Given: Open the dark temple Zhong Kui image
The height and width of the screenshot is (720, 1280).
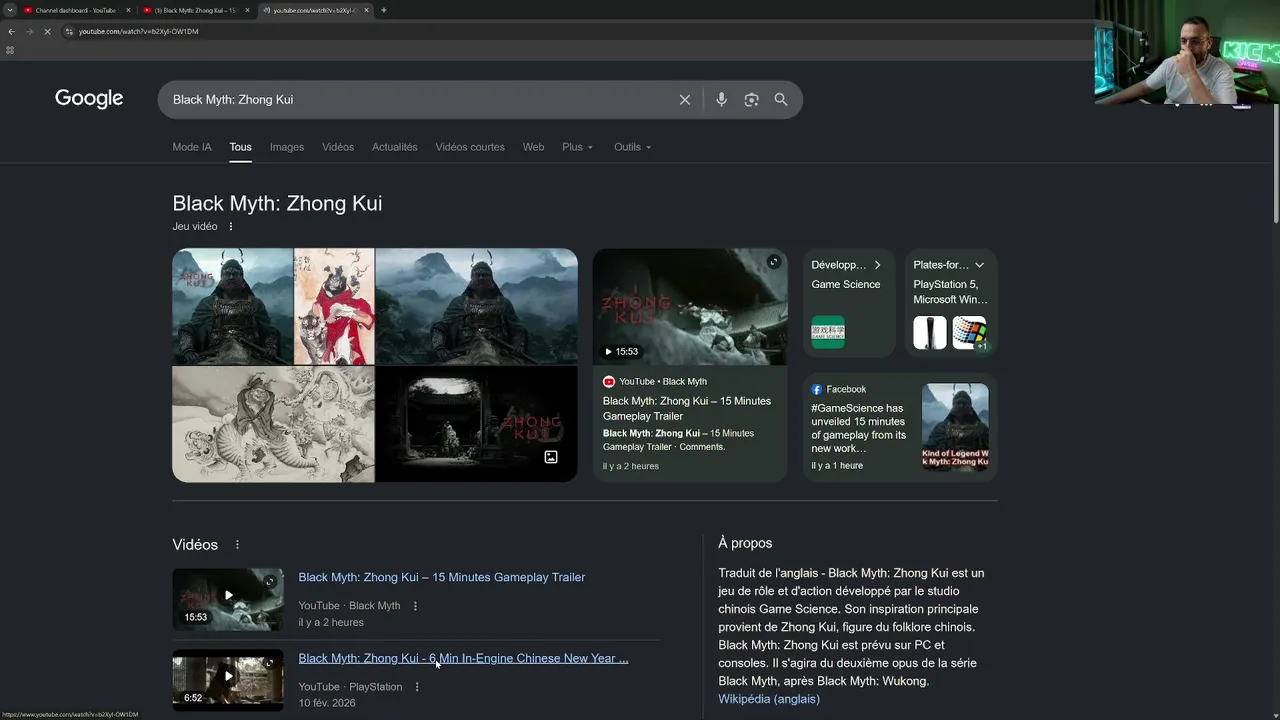Looking at the screenshot, I should pos(476,424).
